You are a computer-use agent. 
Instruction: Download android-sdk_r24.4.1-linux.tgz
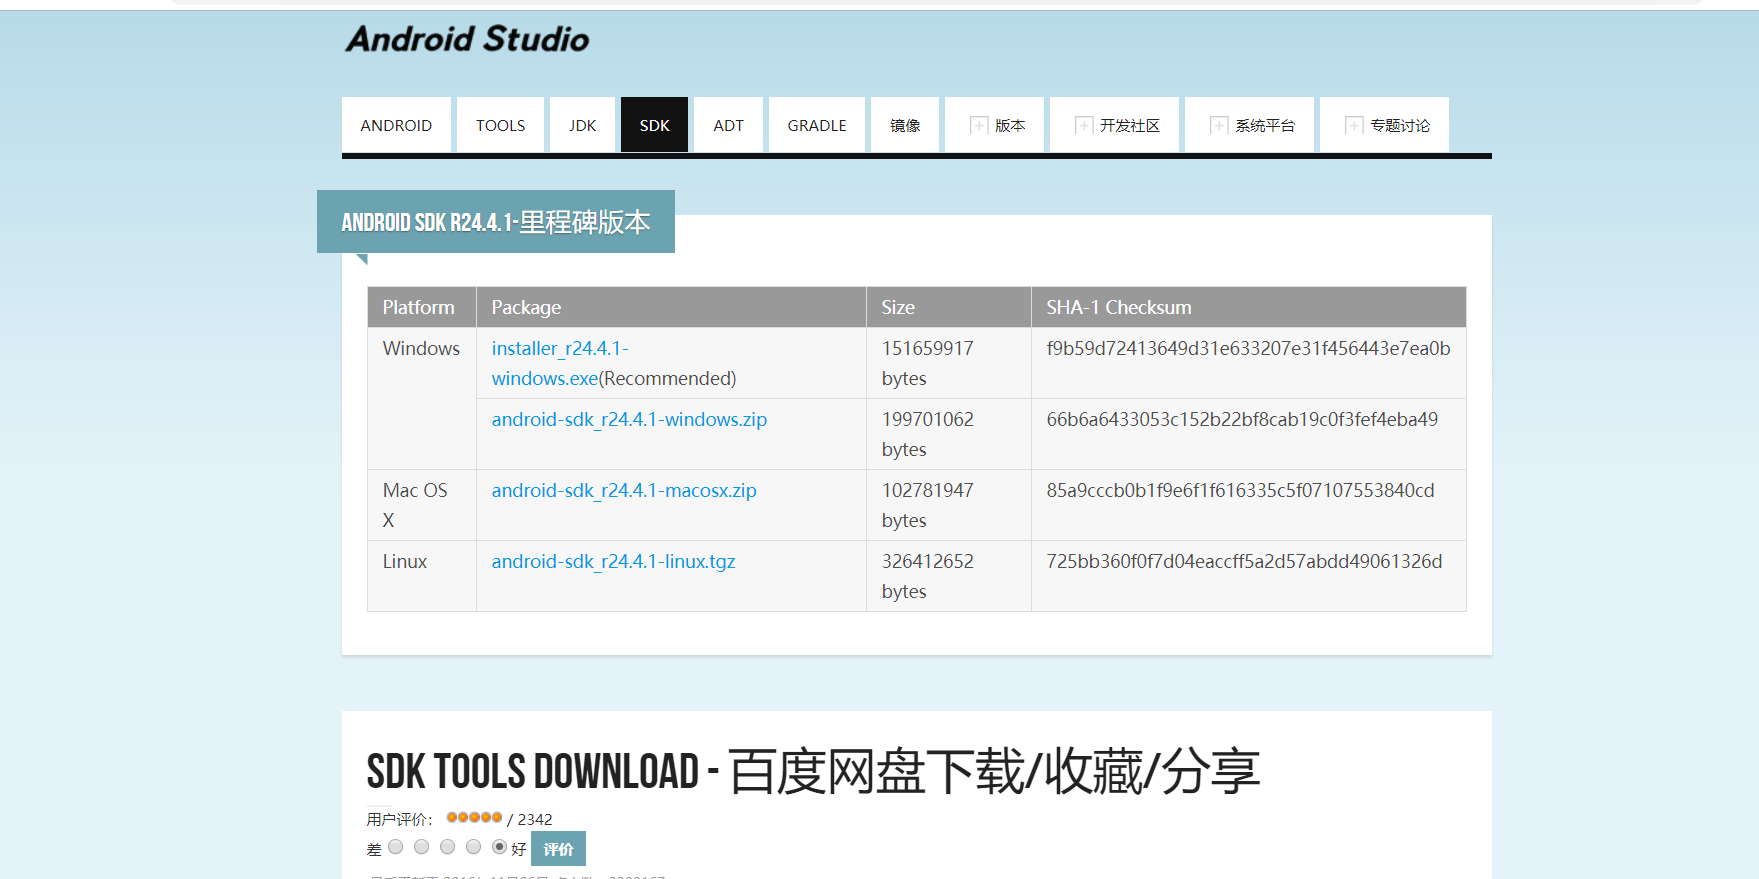tap(613, 561)
